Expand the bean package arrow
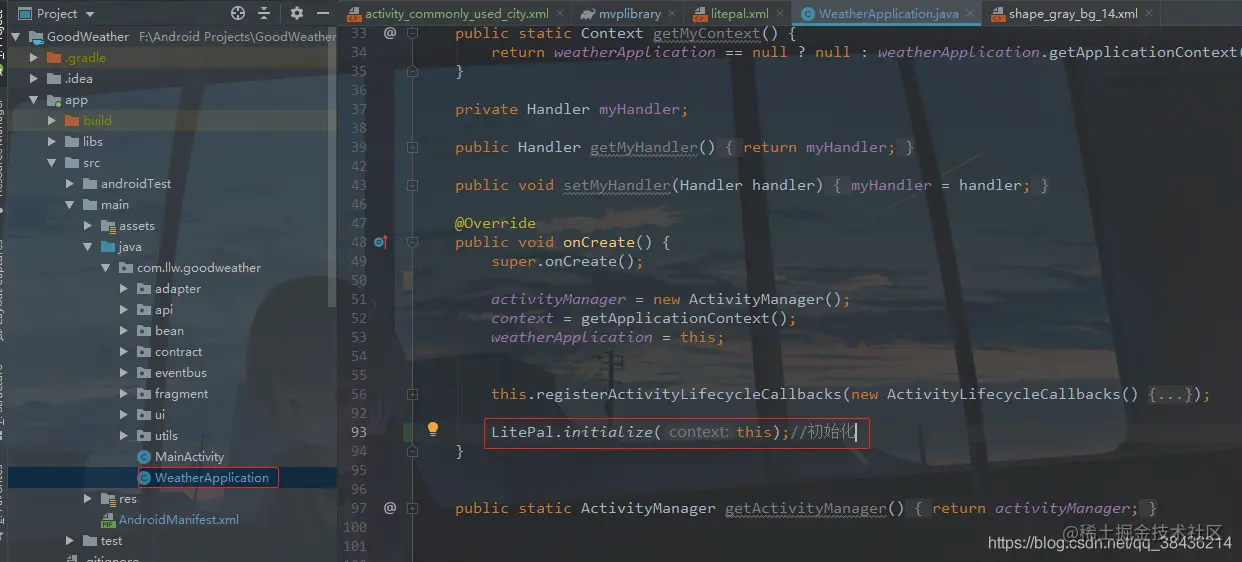 [x=126, y=330]
